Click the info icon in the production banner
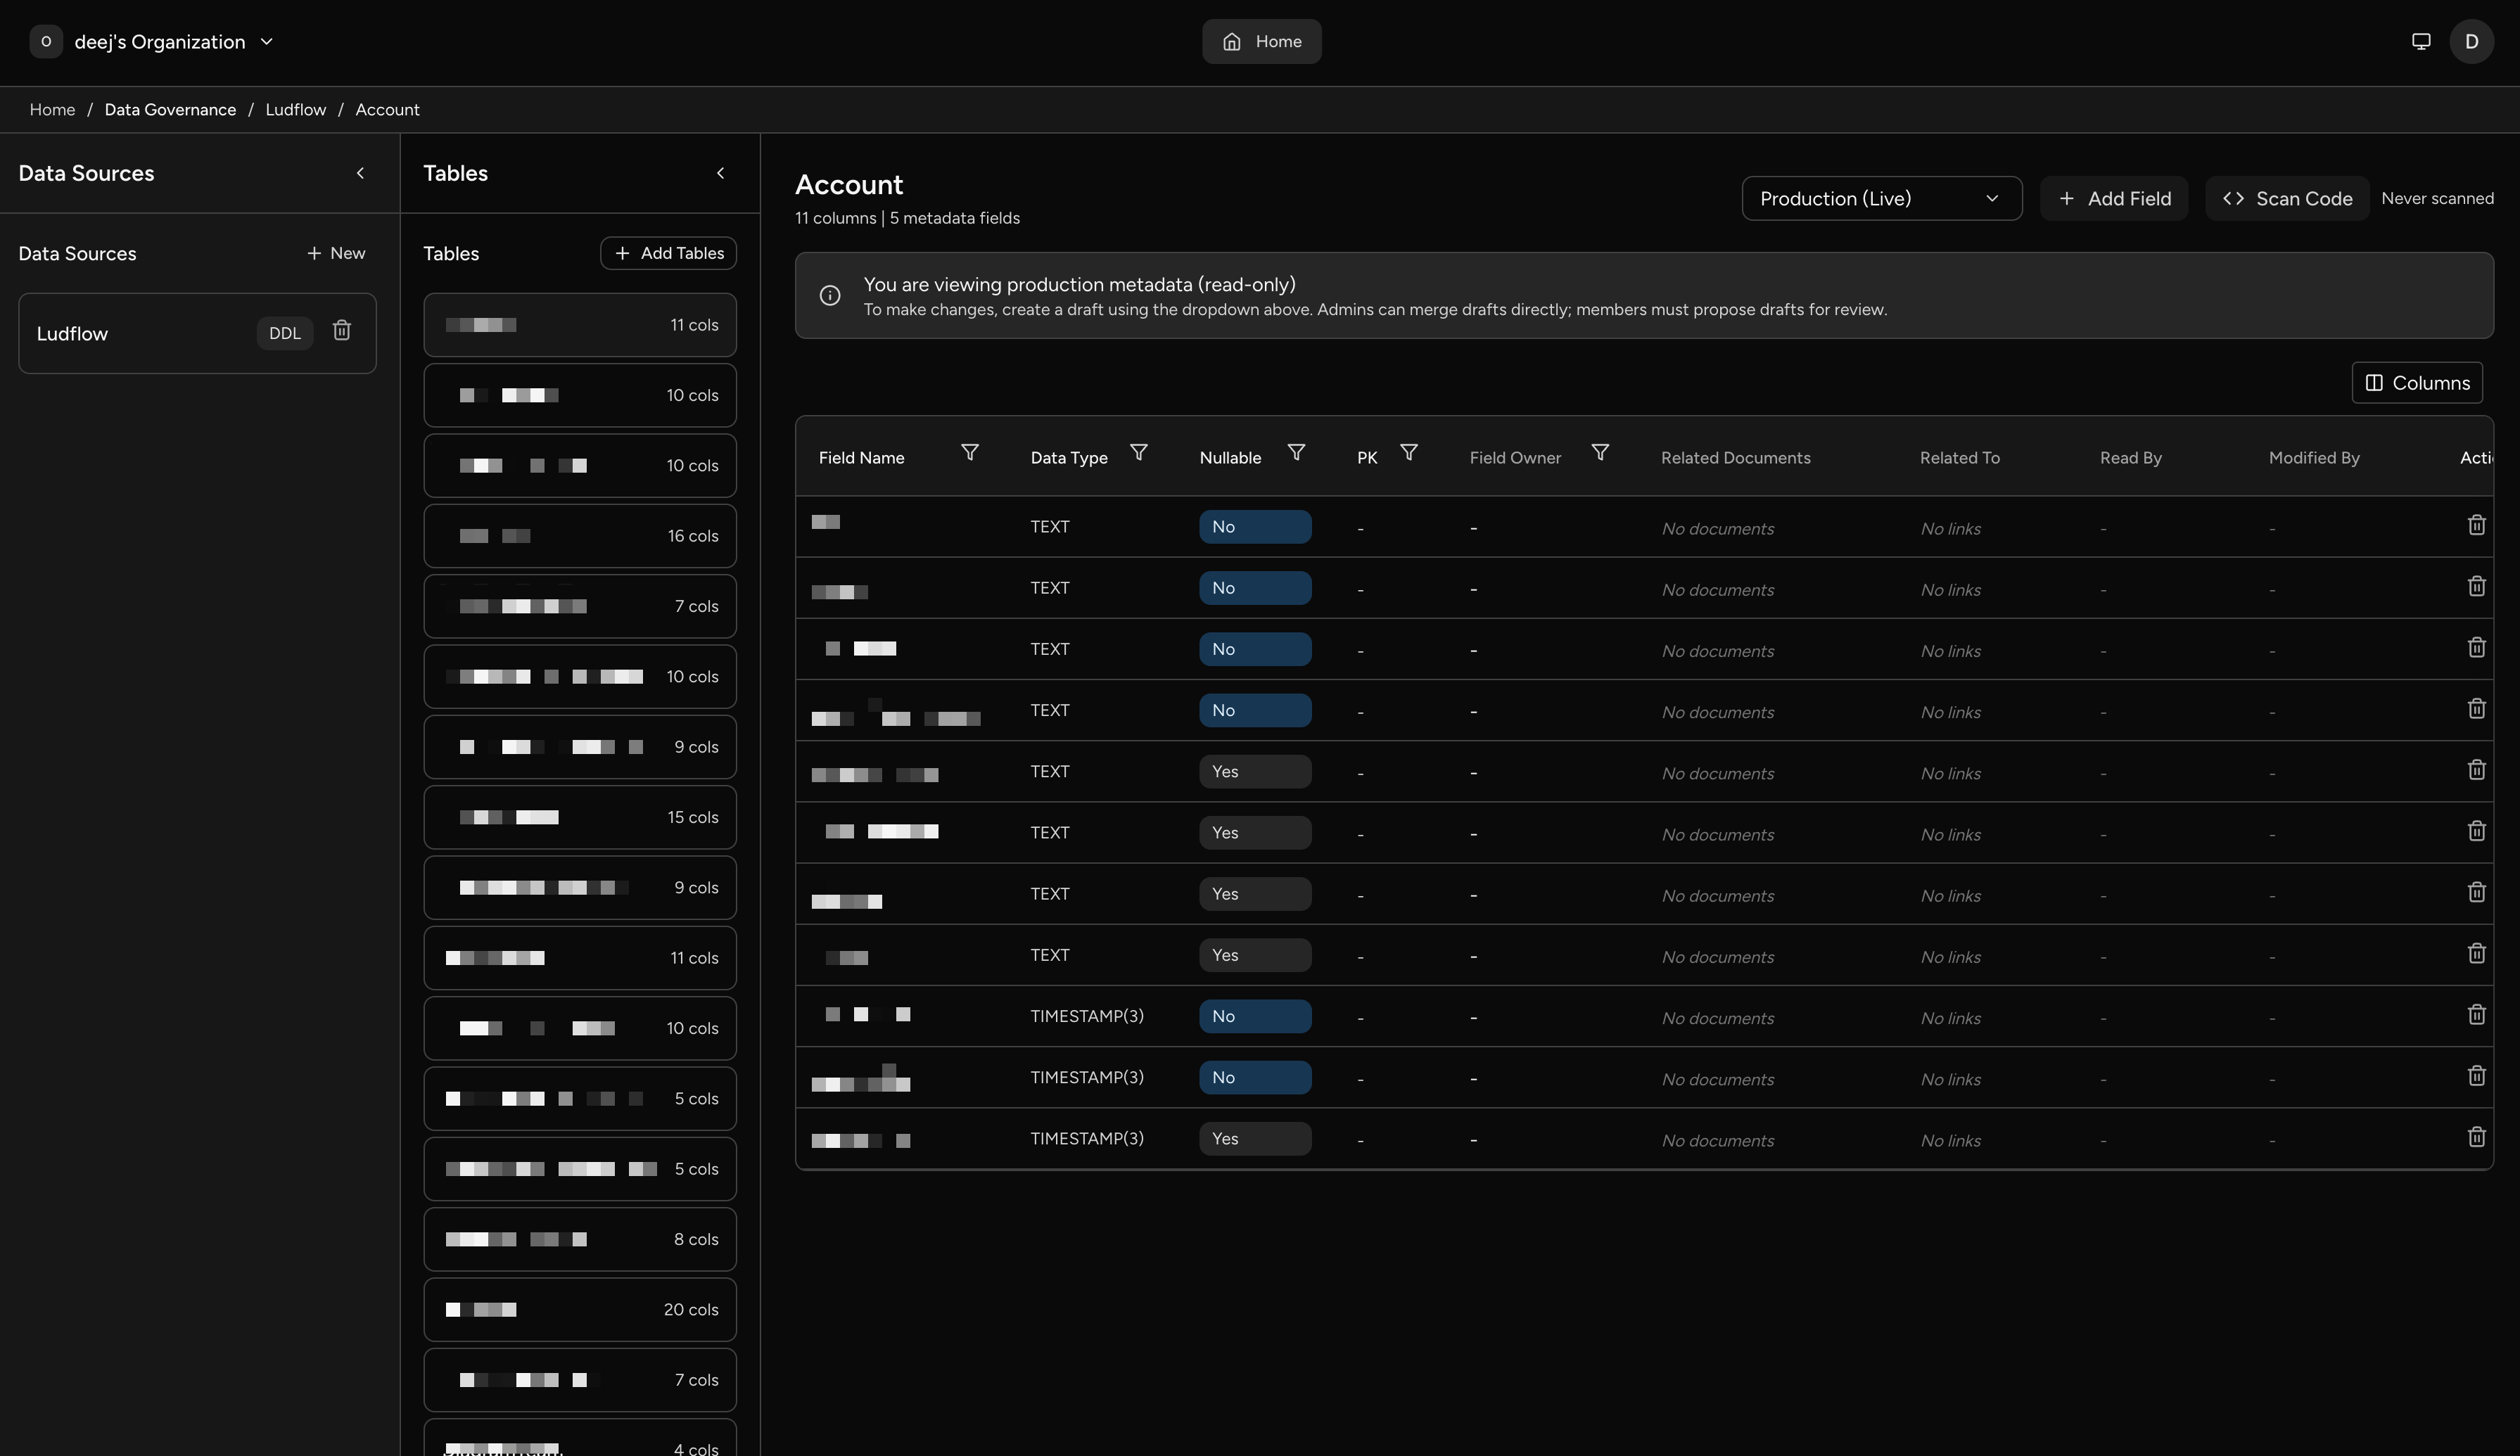The width and height of the screenshot is (2520, 1456). pyautogui.click(x=830, y=295)
